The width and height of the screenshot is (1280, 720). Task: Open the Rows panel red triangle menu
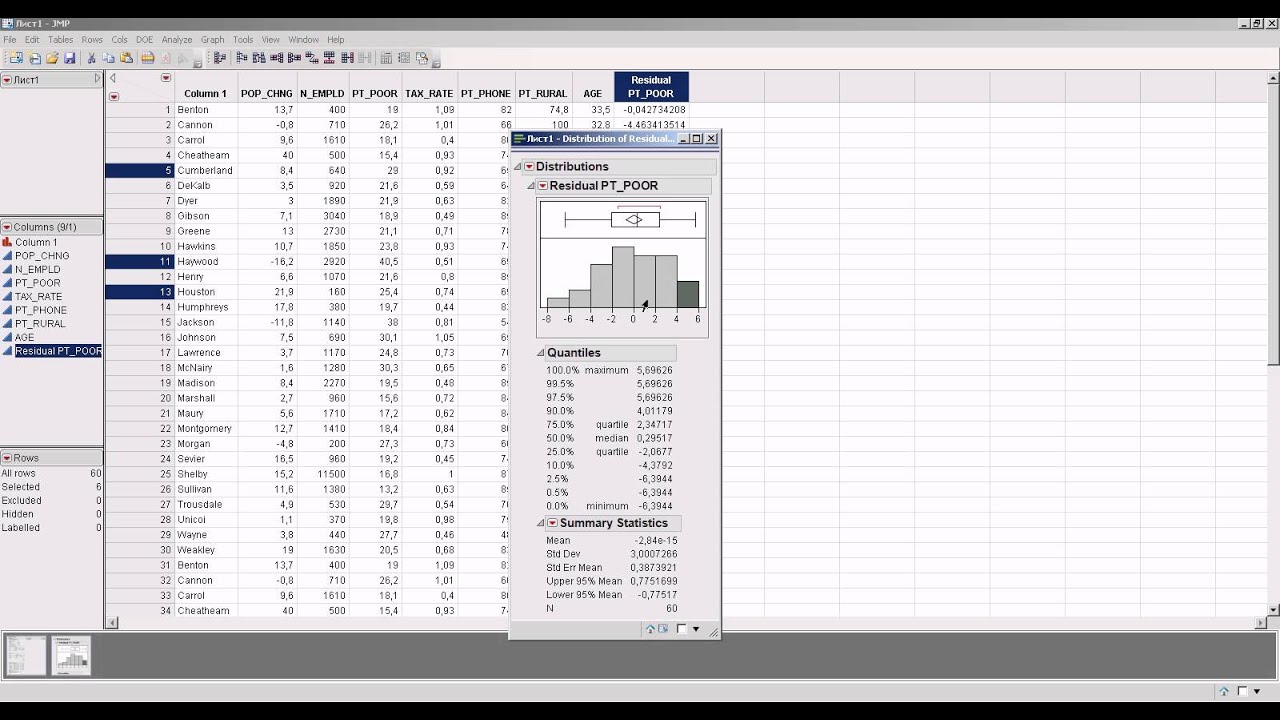pyautogui.click(x=7, y=458)
